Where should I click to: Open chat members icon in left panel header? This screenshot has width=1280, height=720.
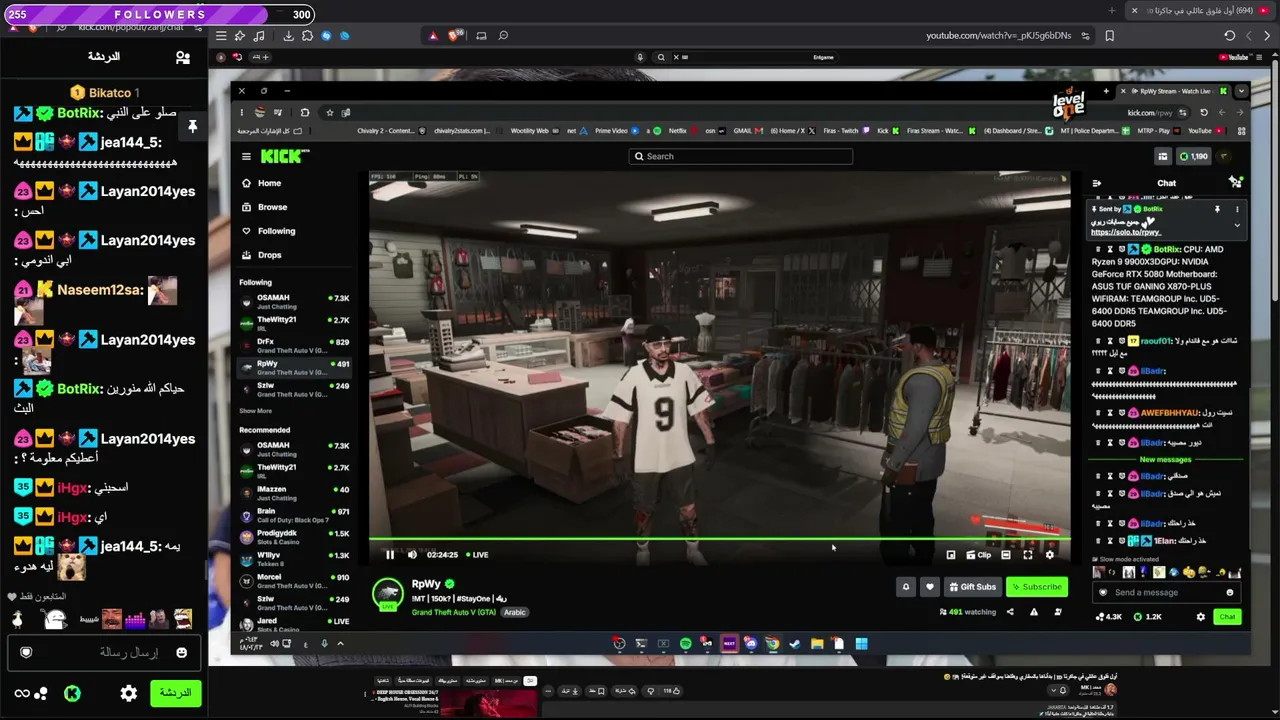(x=183, y=58)
